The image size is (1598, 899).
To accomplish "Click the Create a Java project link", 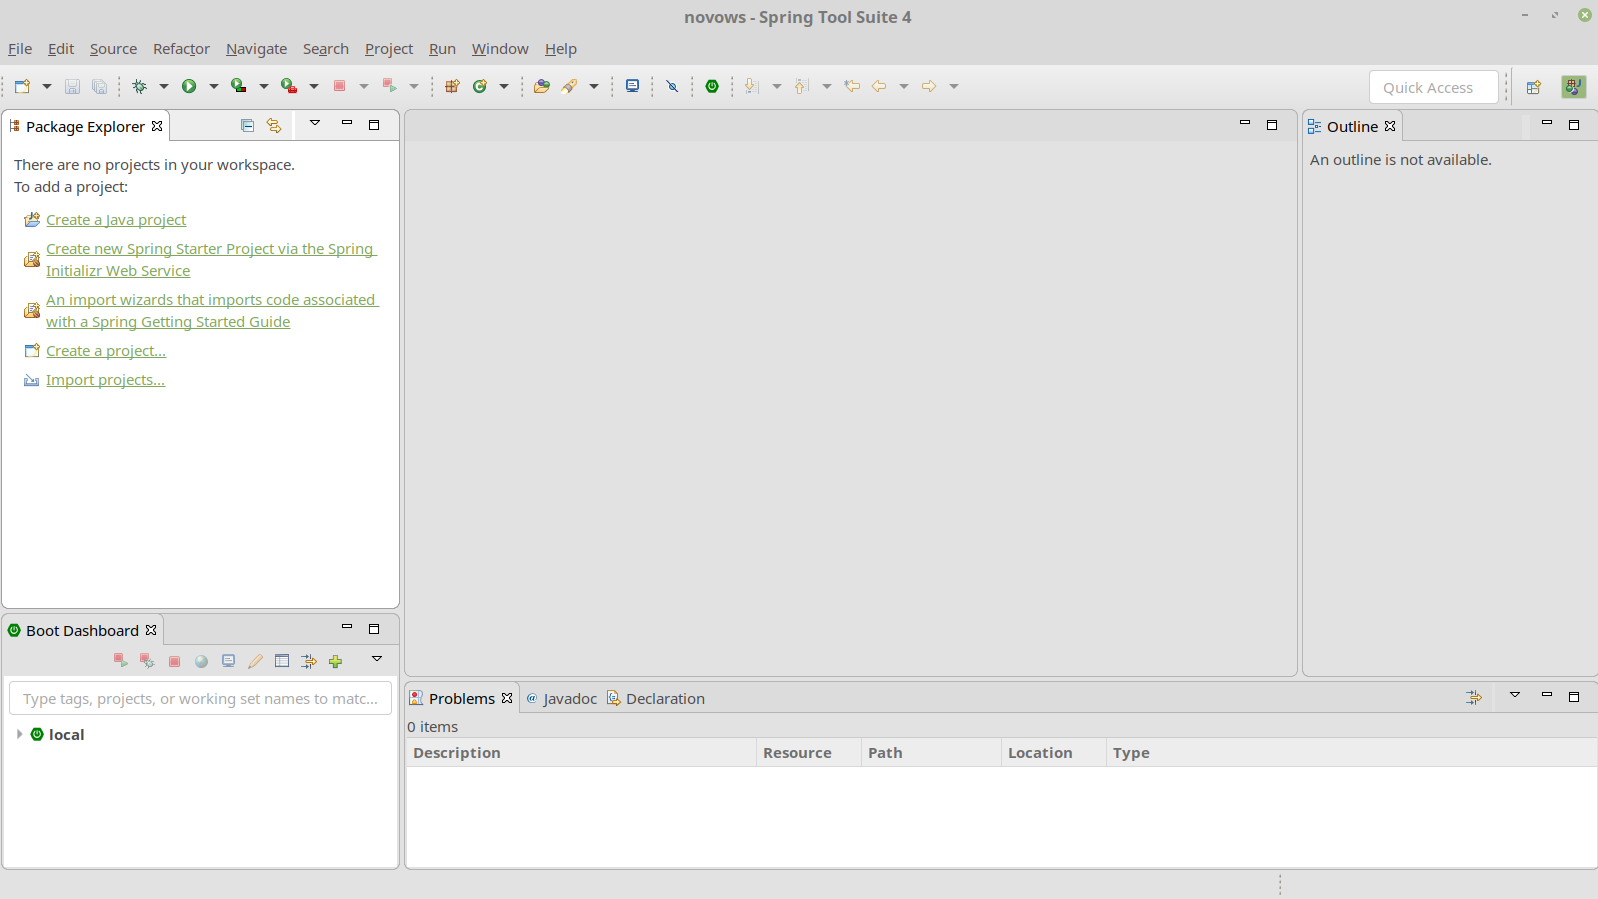I will [x=116, y=220].
